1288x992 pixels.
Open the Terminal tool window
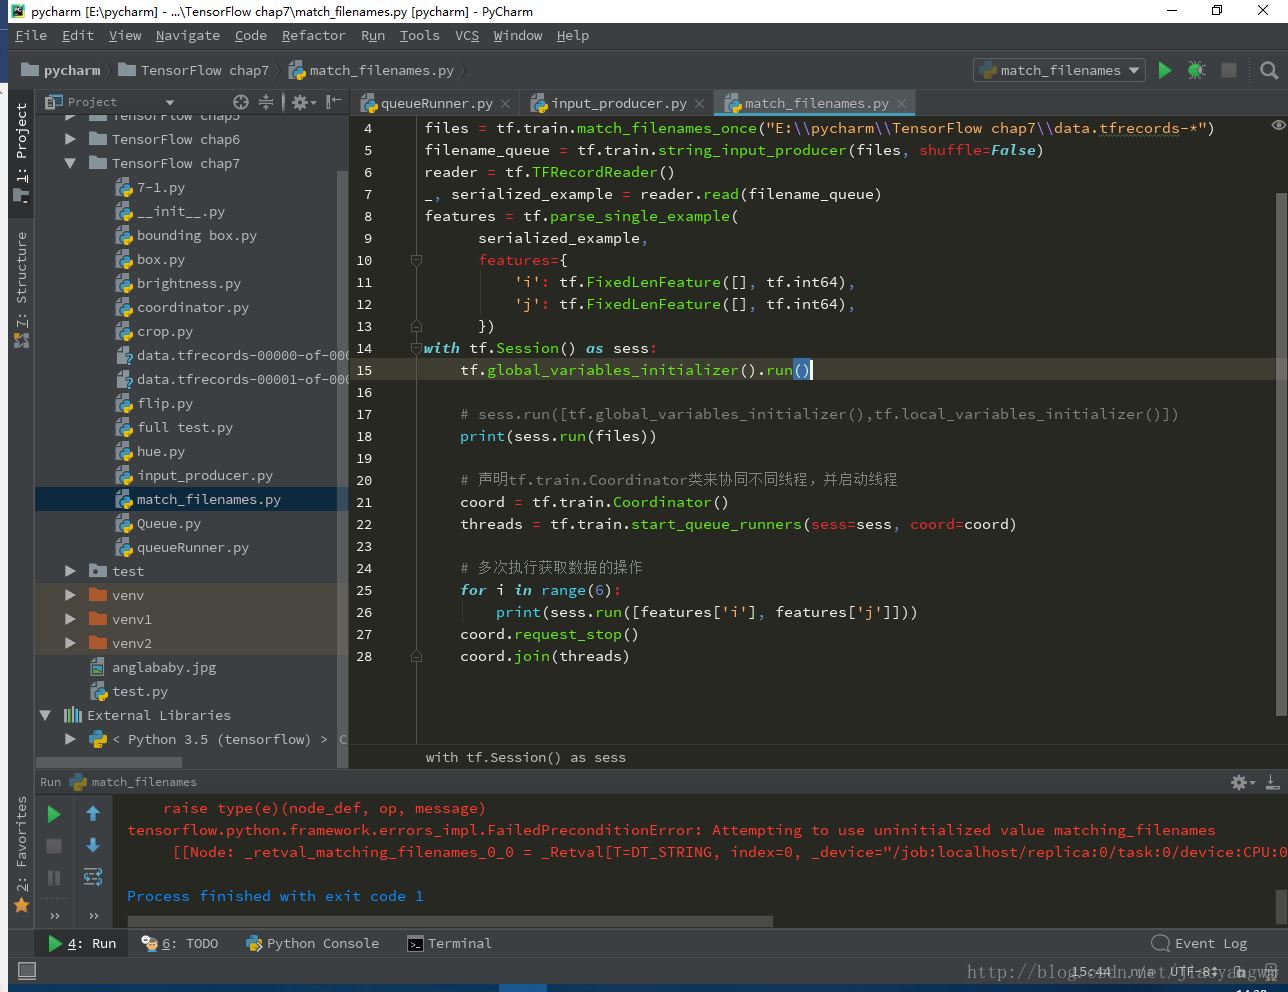pyautogui.click(x=450, y=943)
